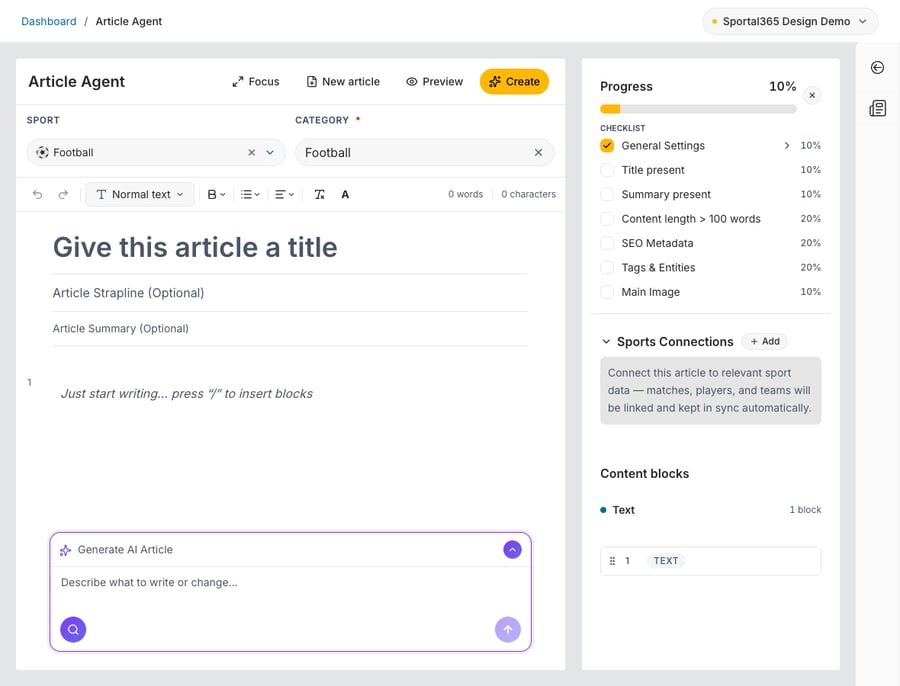Open the Normal text style dropdown

click(140, 195)
